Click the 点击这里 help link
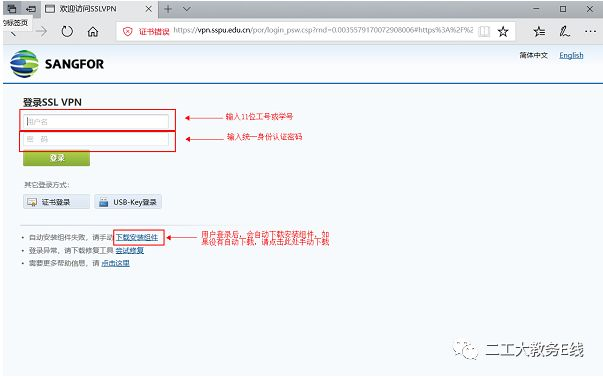 115,263
